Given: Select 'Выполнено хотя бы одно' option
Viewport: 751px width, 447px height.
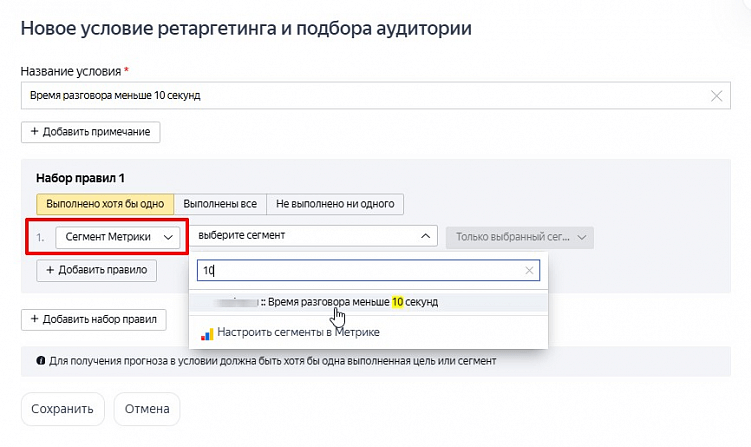Looking at the screenshot, I should pyautogui.click(x=105, y=204).
